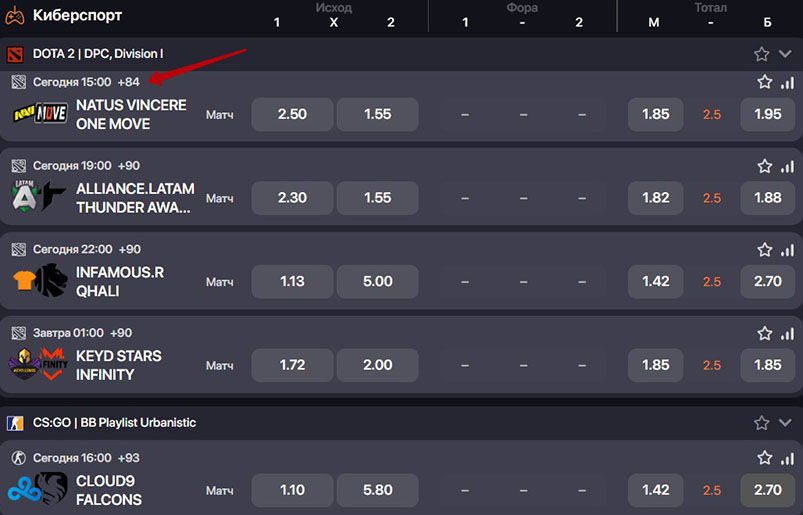Click Infamous.R vs Qhali team logos
This screenshot has width=803, height=515.
39,281
